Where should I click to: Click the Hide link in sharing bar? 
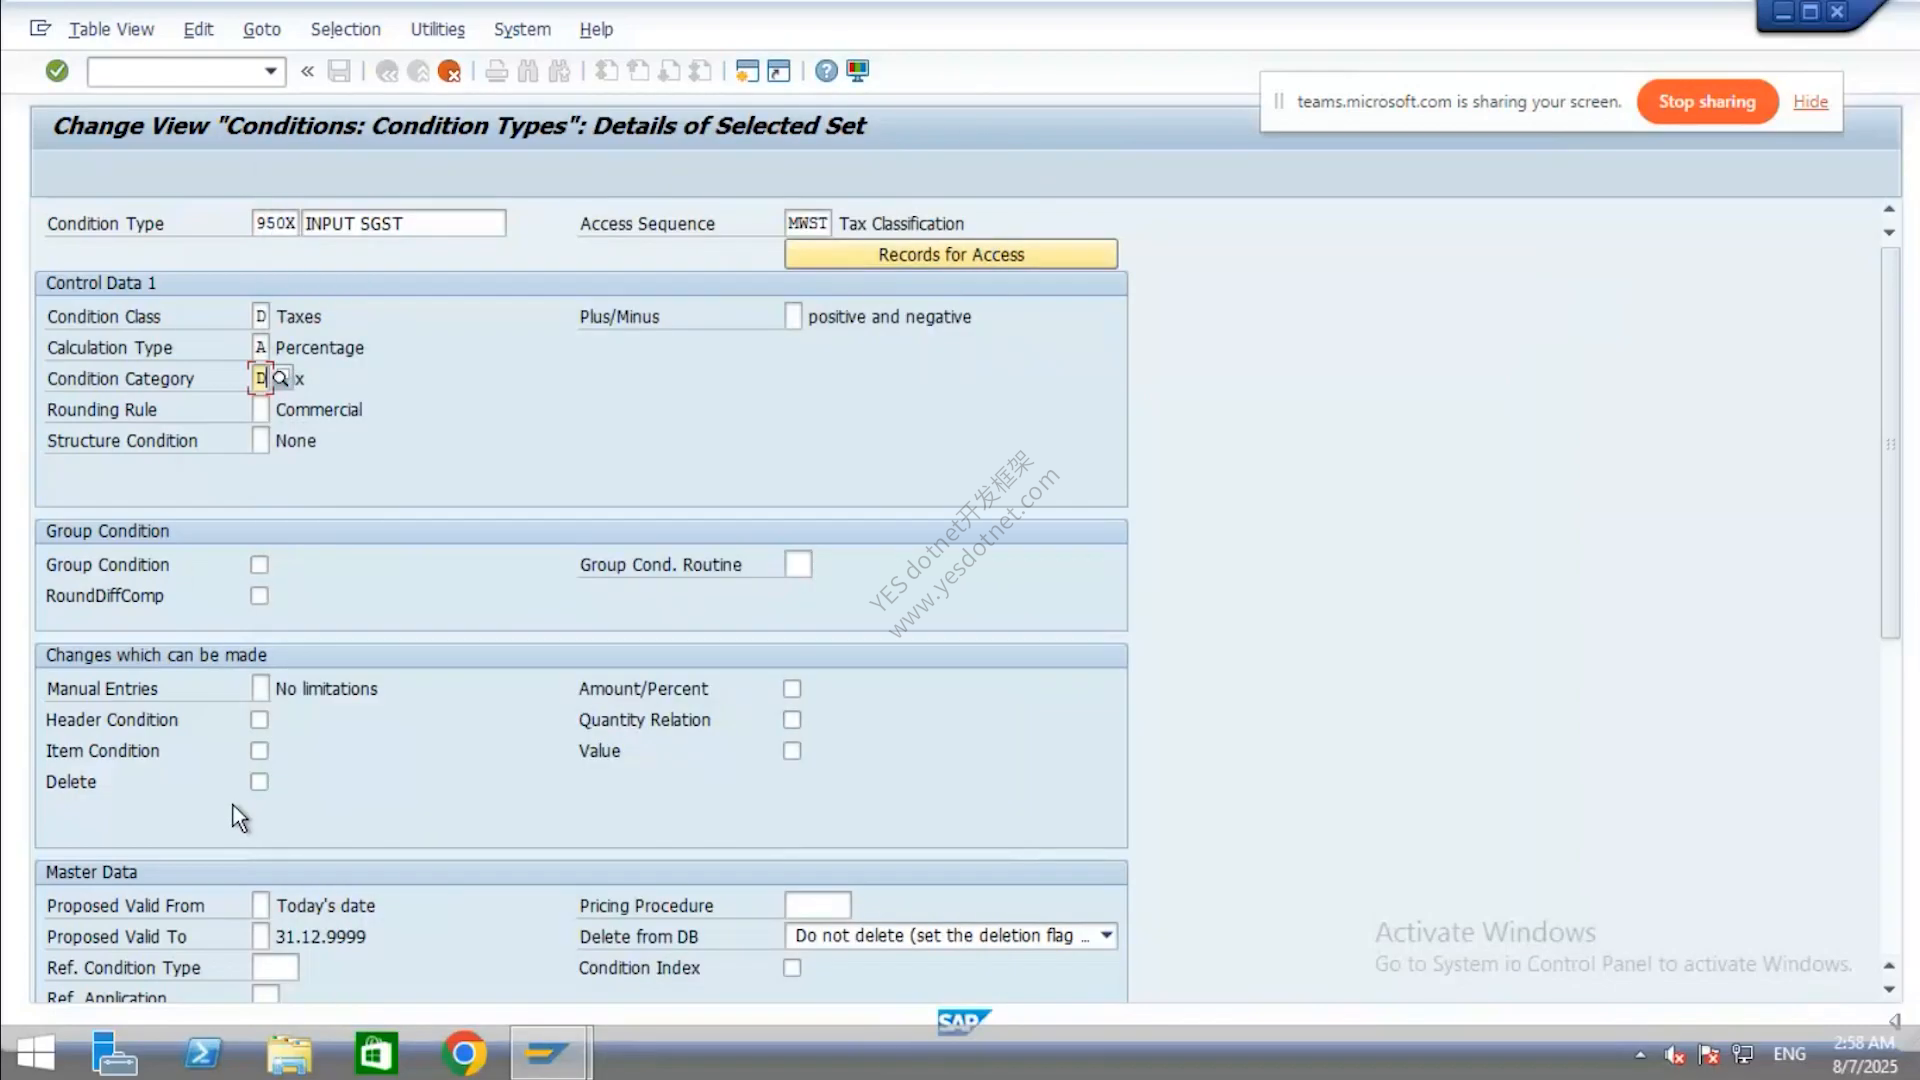tap(1810, 101)
